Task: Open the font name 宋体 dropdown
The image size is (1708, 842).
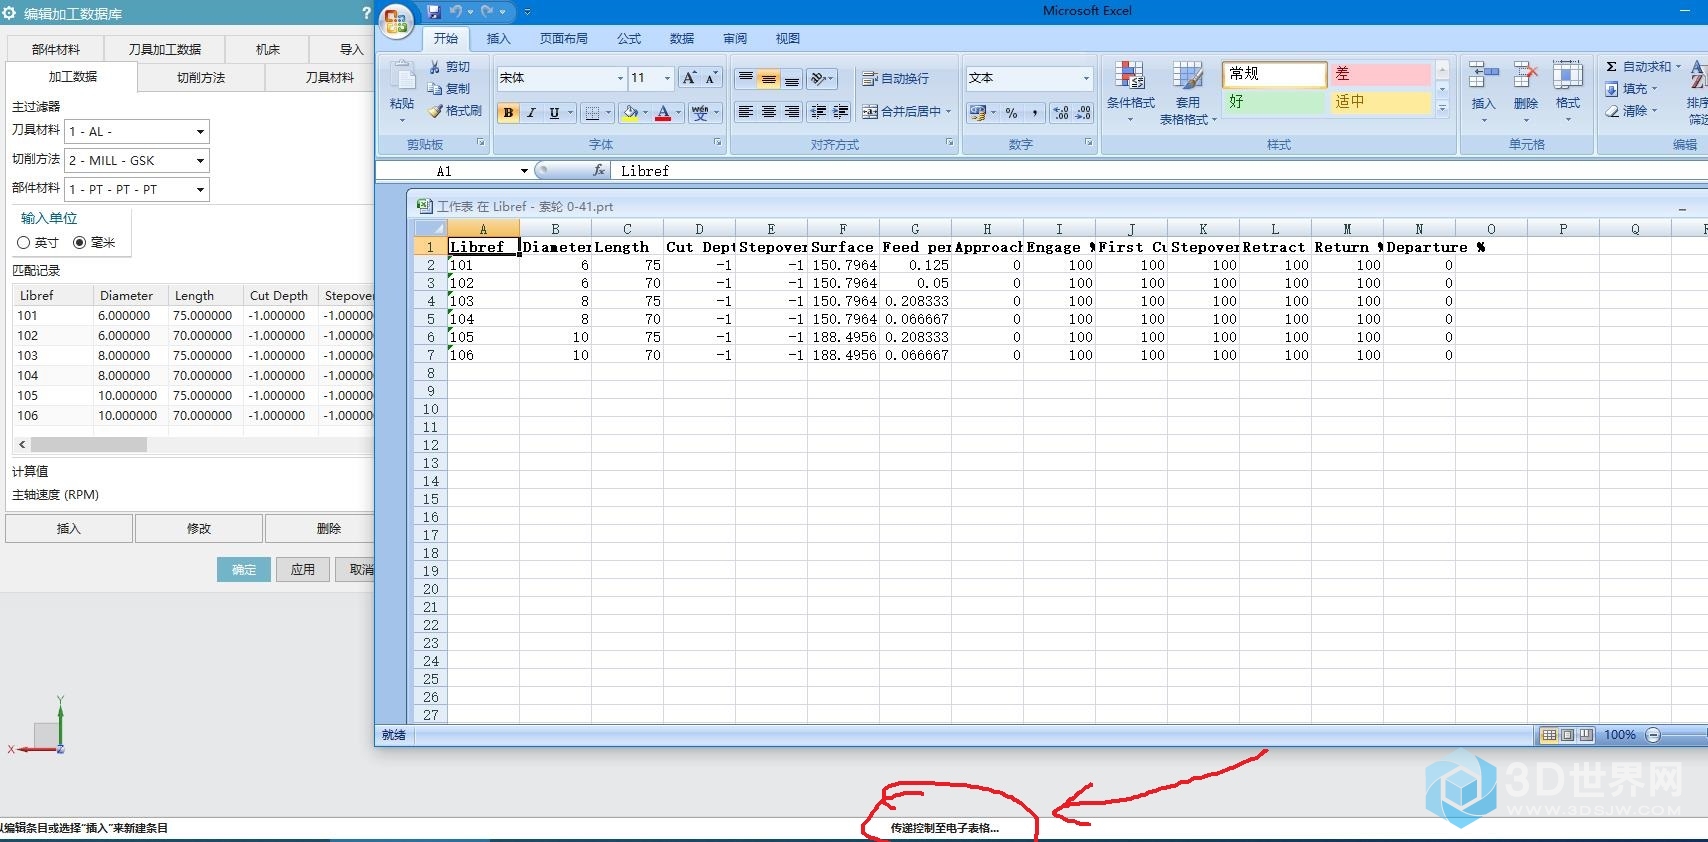Action: [x=620, y=78]
